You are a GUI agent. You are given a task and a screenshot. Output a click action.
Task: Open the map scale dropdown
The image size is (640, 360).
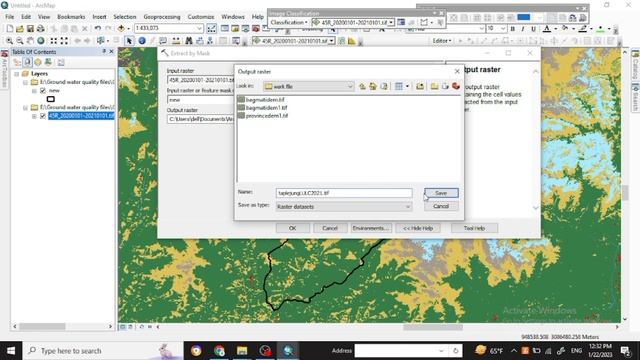coord(200,28)
